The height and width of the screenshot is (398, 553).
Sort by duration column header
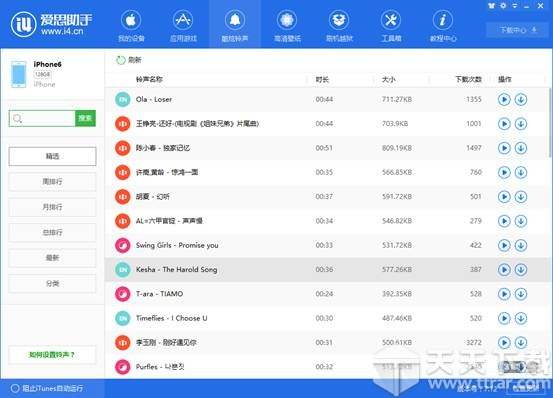[322, 79]
